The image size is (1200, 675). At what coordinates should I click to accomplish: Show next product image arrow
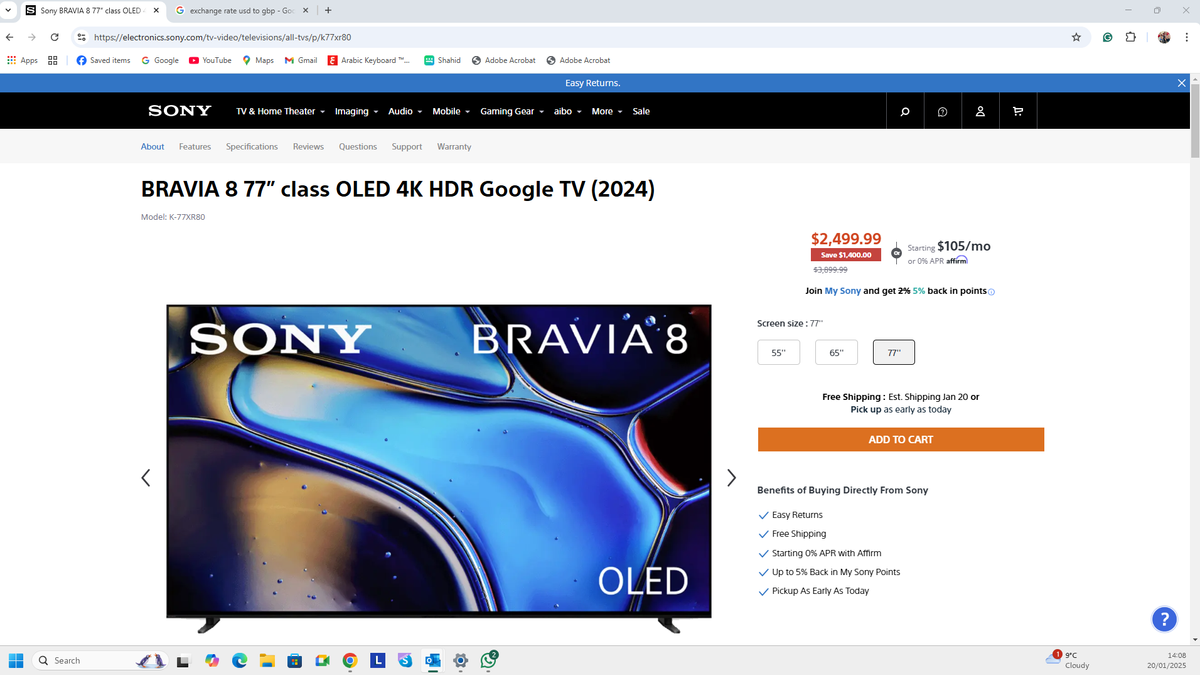[x=731, y=478]
